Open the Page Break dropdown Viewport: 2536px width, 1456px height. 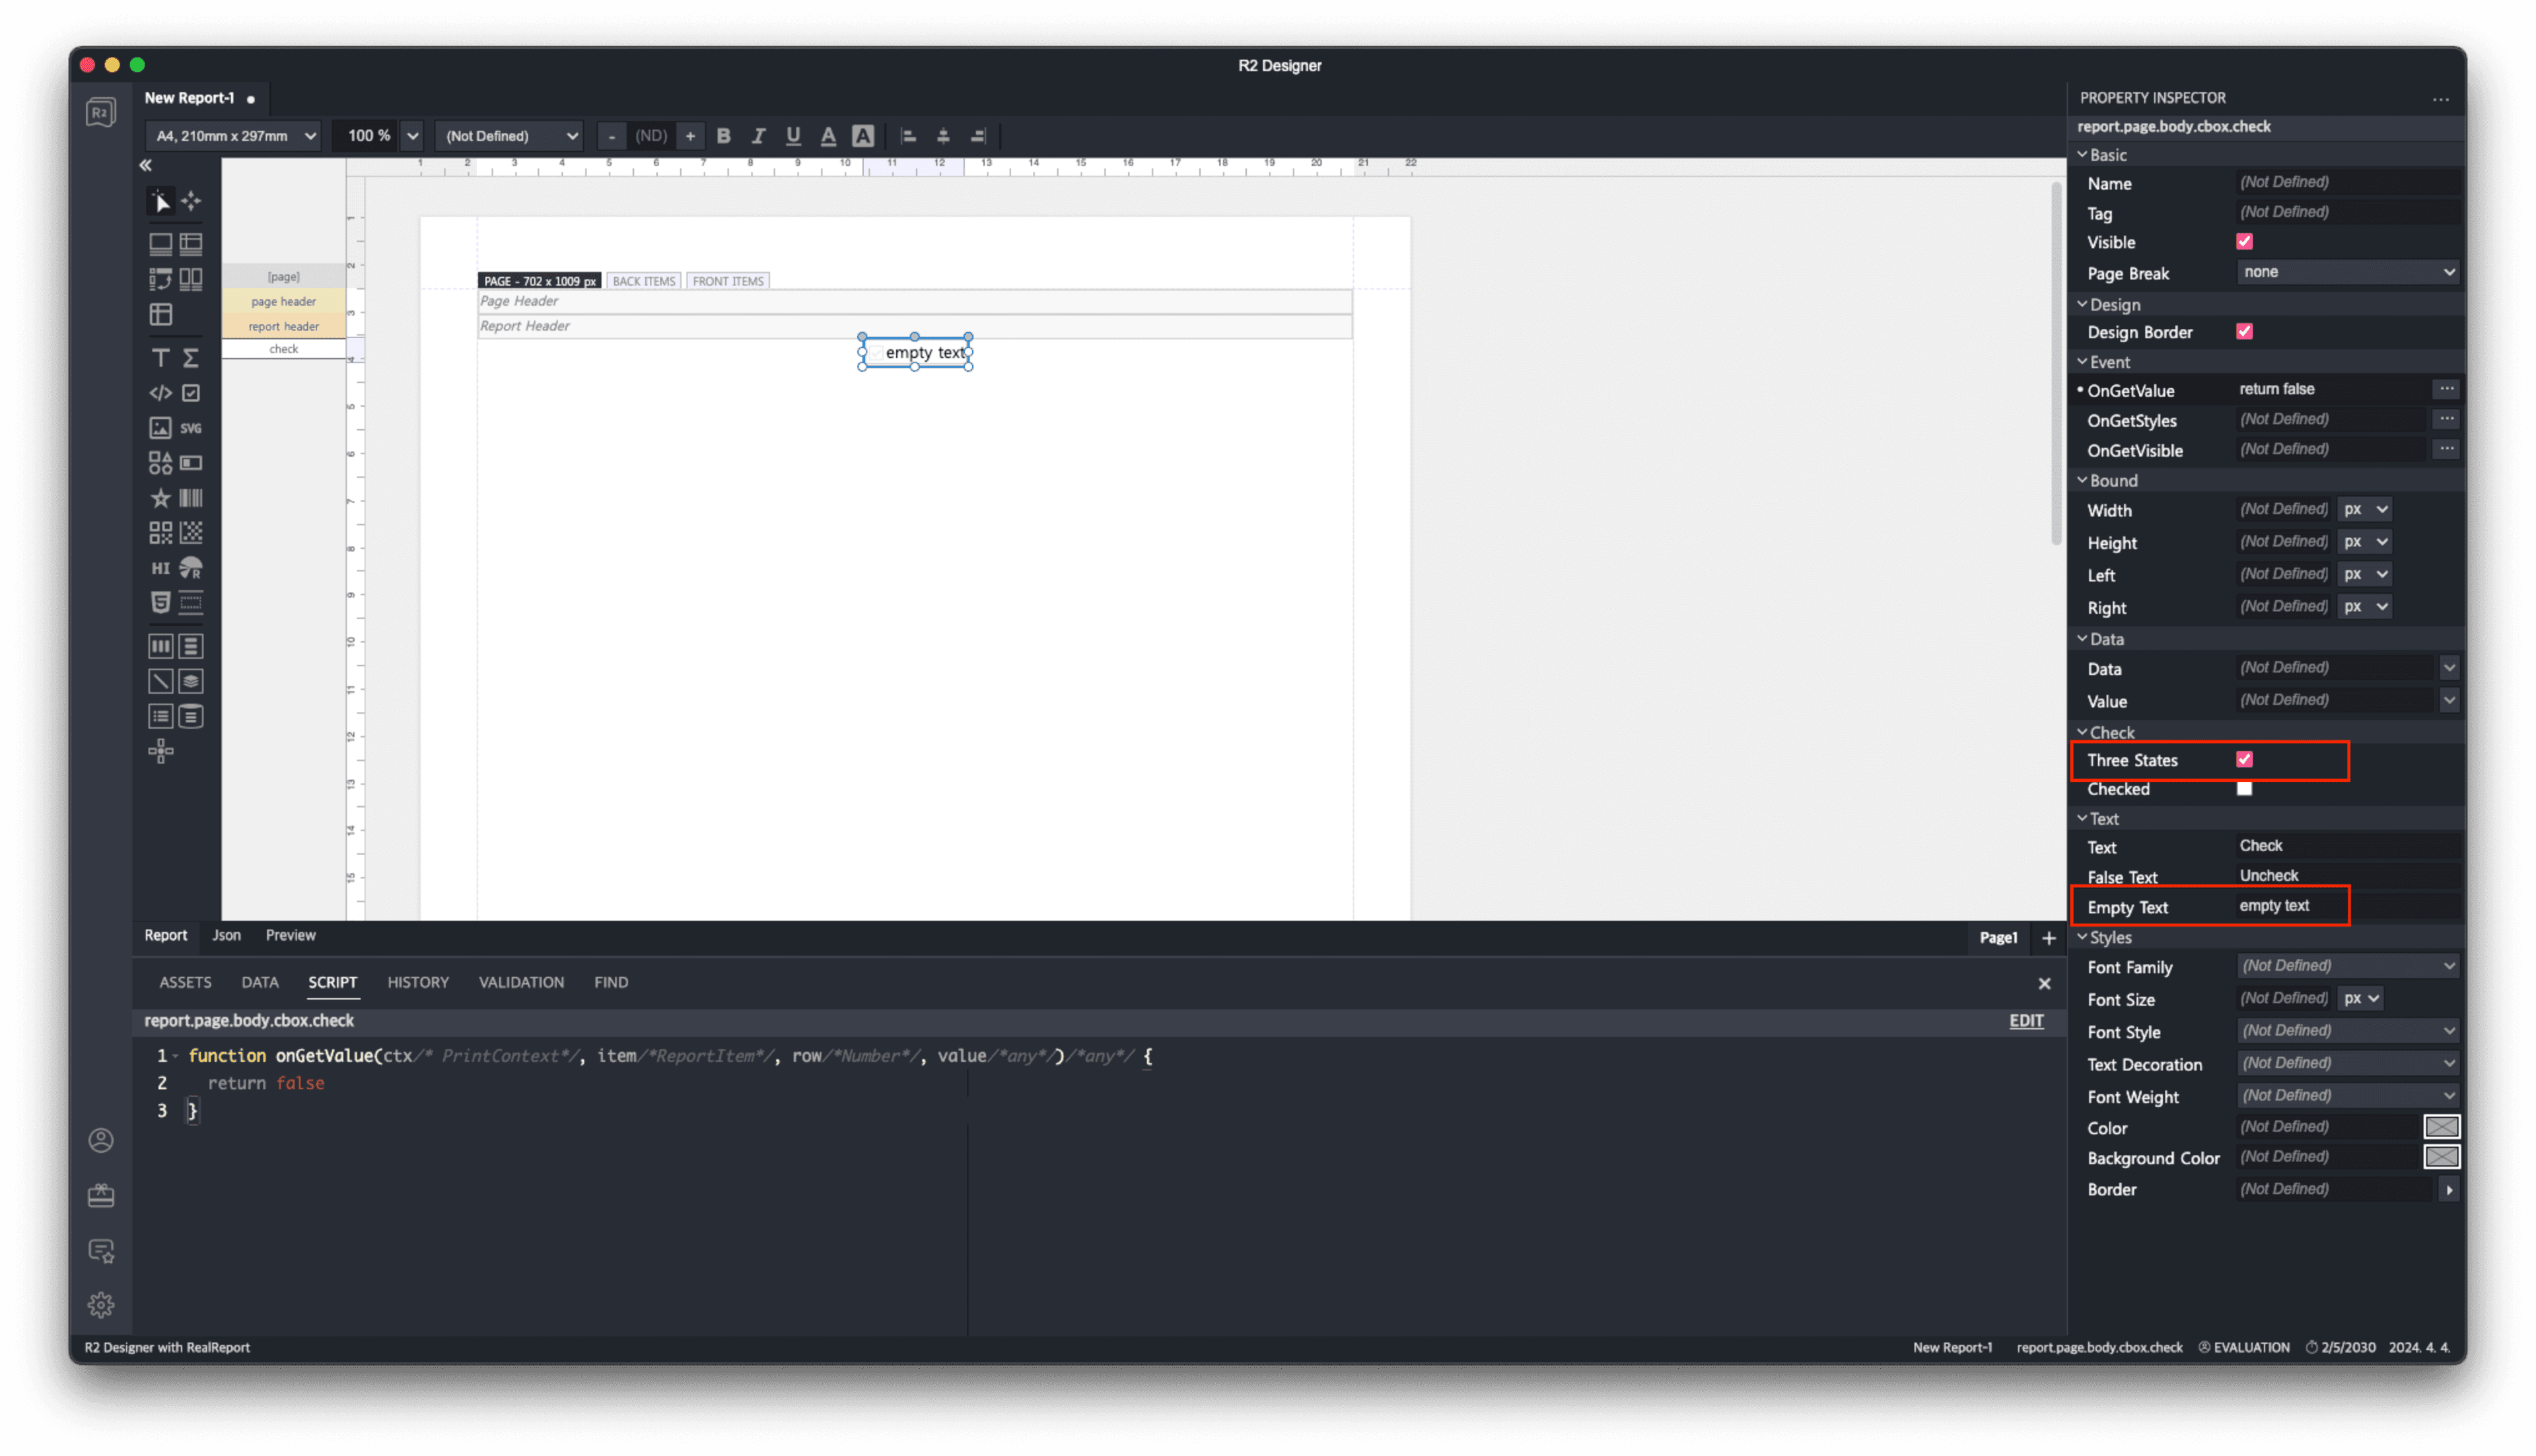2348,272
